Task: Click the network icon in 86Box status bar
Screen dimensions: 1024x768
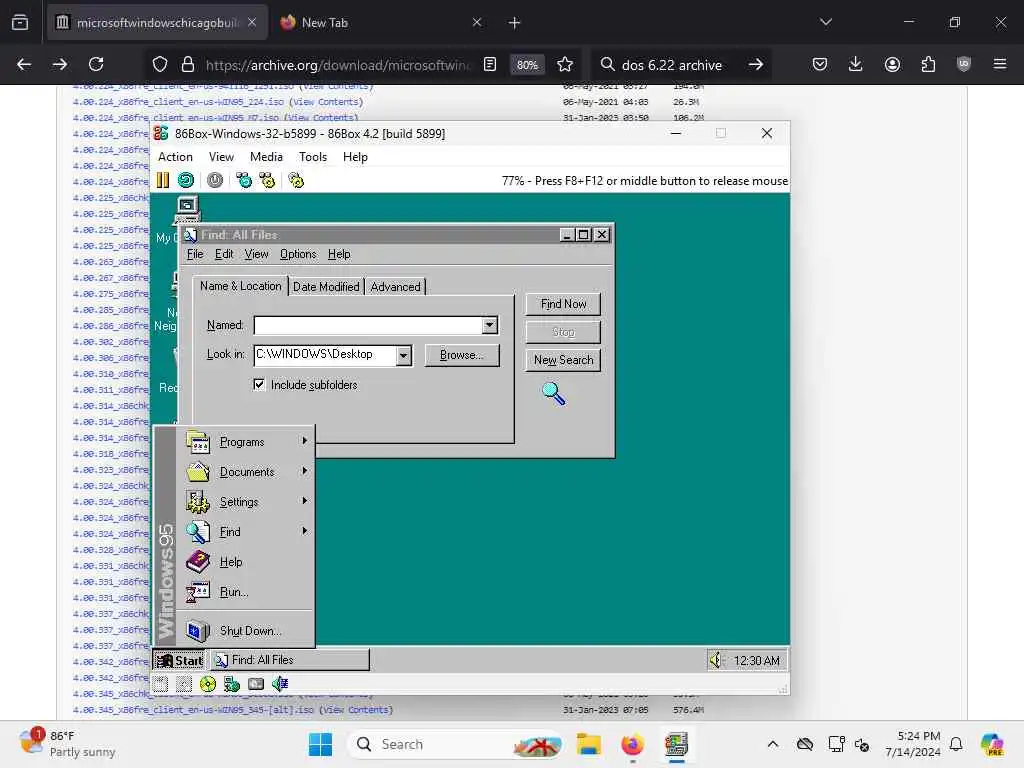Action: [x=232, y=684]
